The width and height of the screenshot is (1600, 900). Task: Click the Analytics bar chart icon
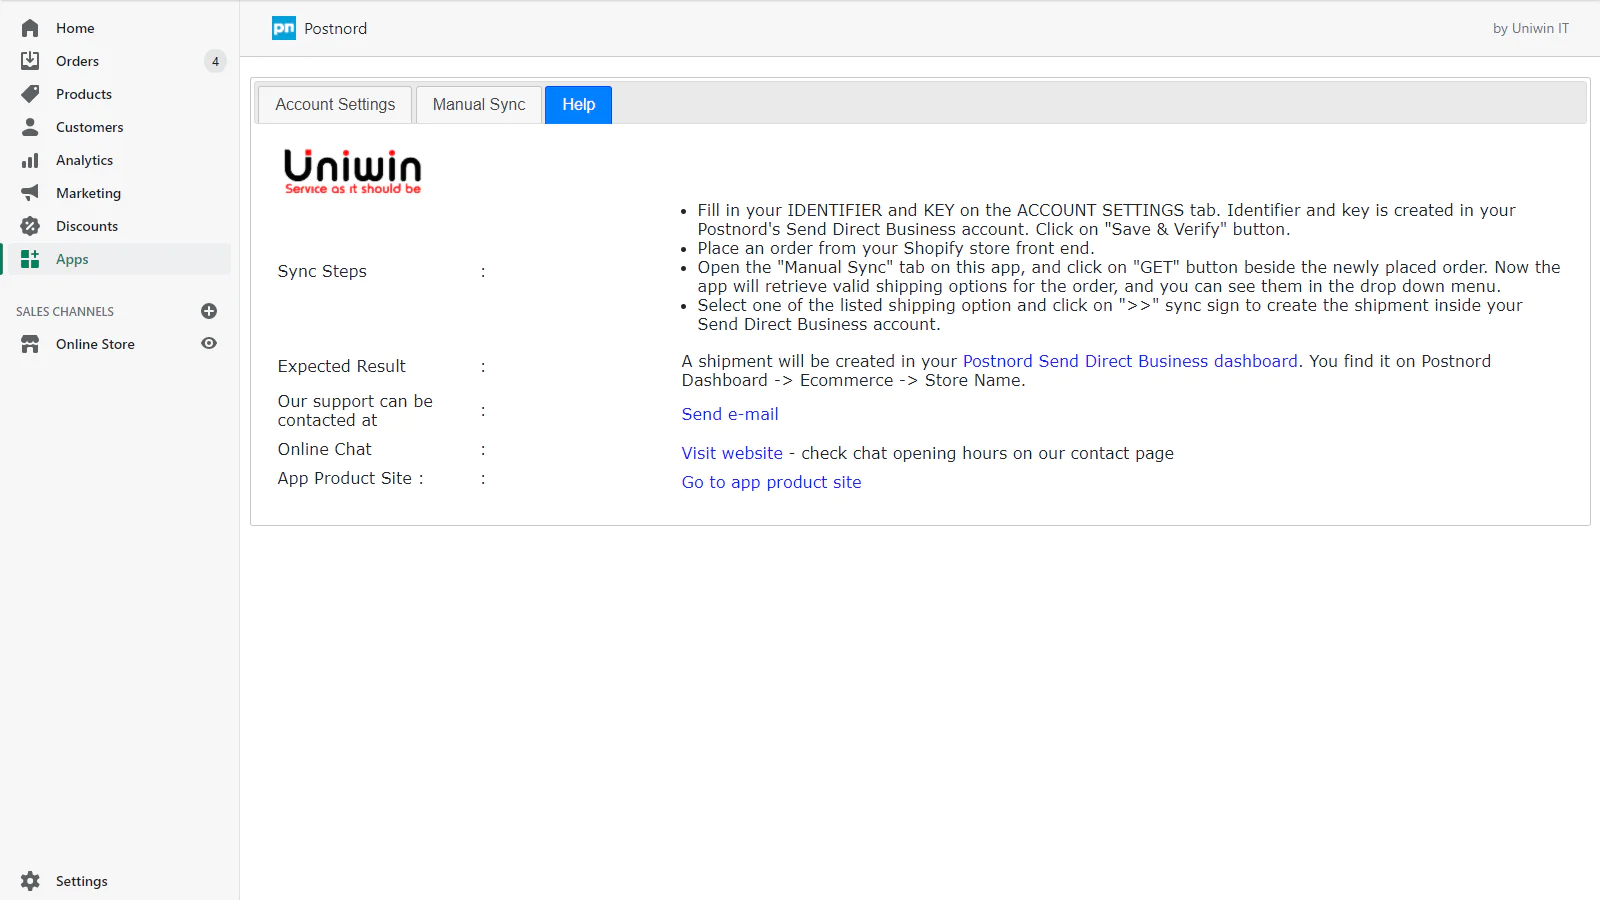point(30,160)
